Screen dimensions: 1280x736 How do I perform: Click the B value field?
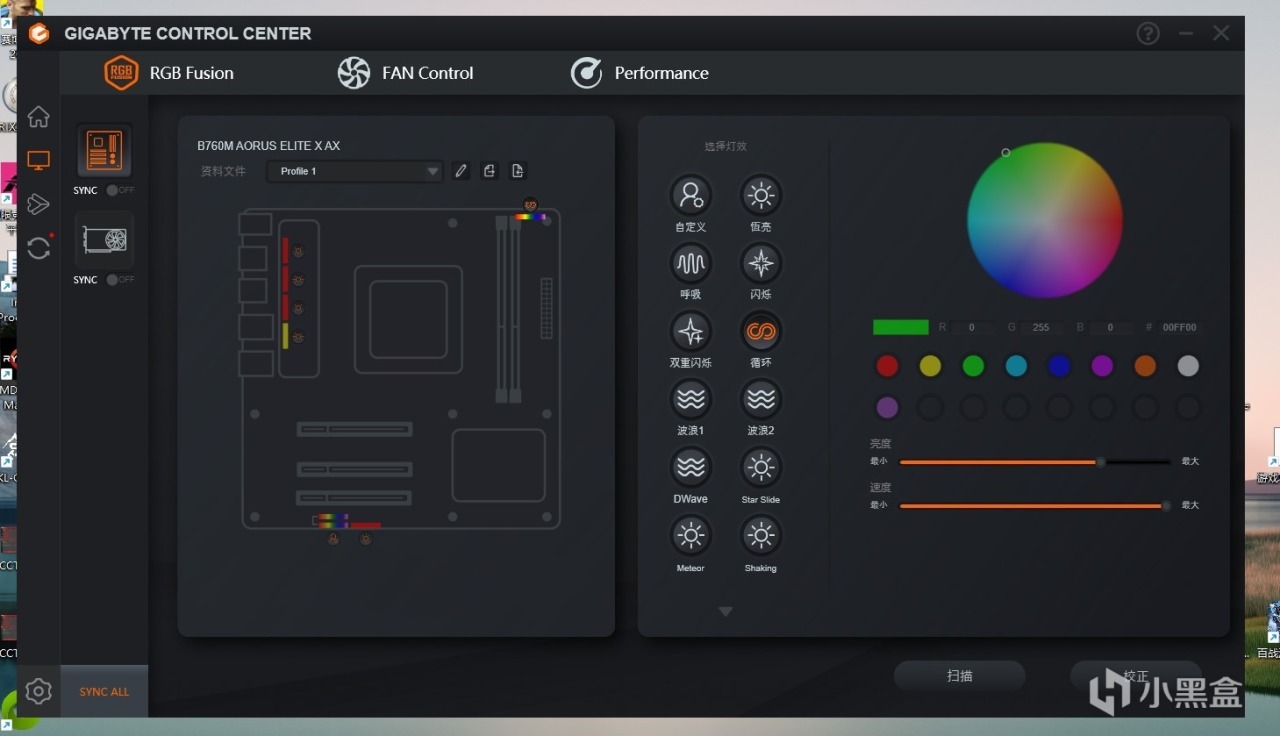pyautogui.click(x=1110, y=327)
